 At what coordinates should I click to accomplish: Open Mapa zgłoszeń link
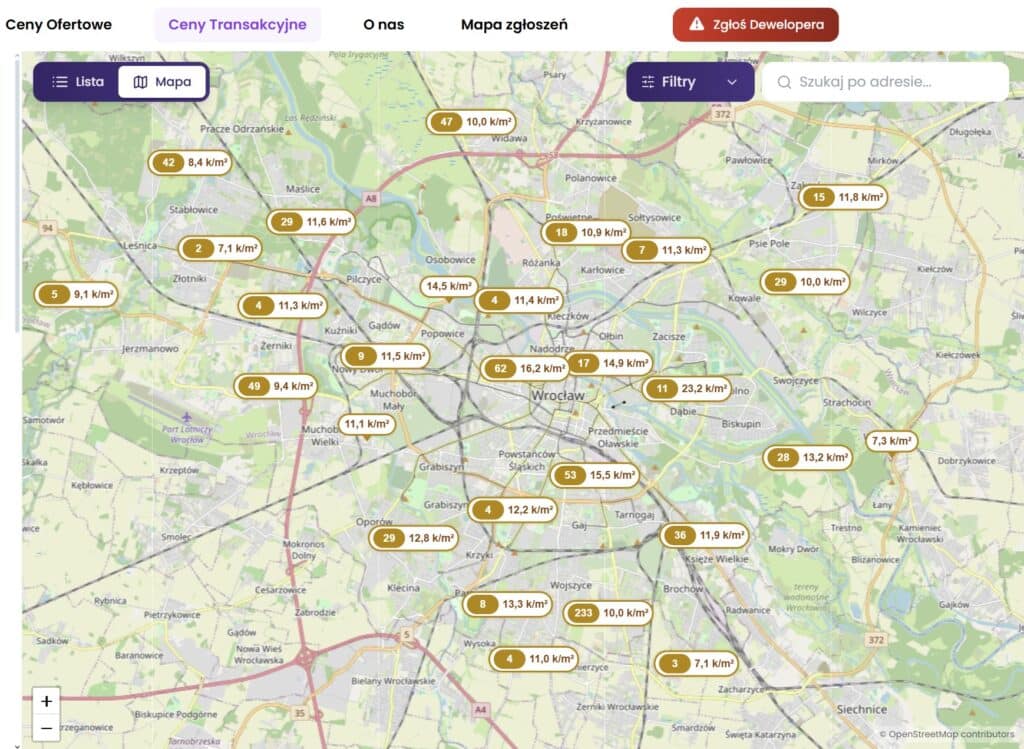pyautogui.click(x=514, y=24)
